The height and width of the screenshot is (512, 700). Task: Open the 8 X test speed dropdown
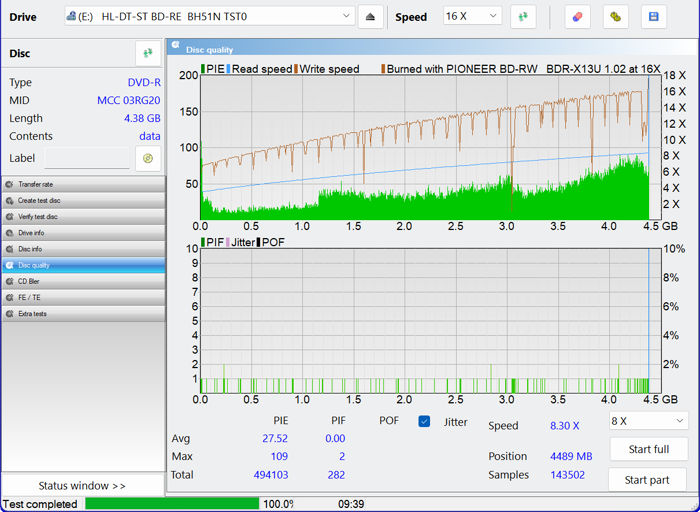click(649, 421)
